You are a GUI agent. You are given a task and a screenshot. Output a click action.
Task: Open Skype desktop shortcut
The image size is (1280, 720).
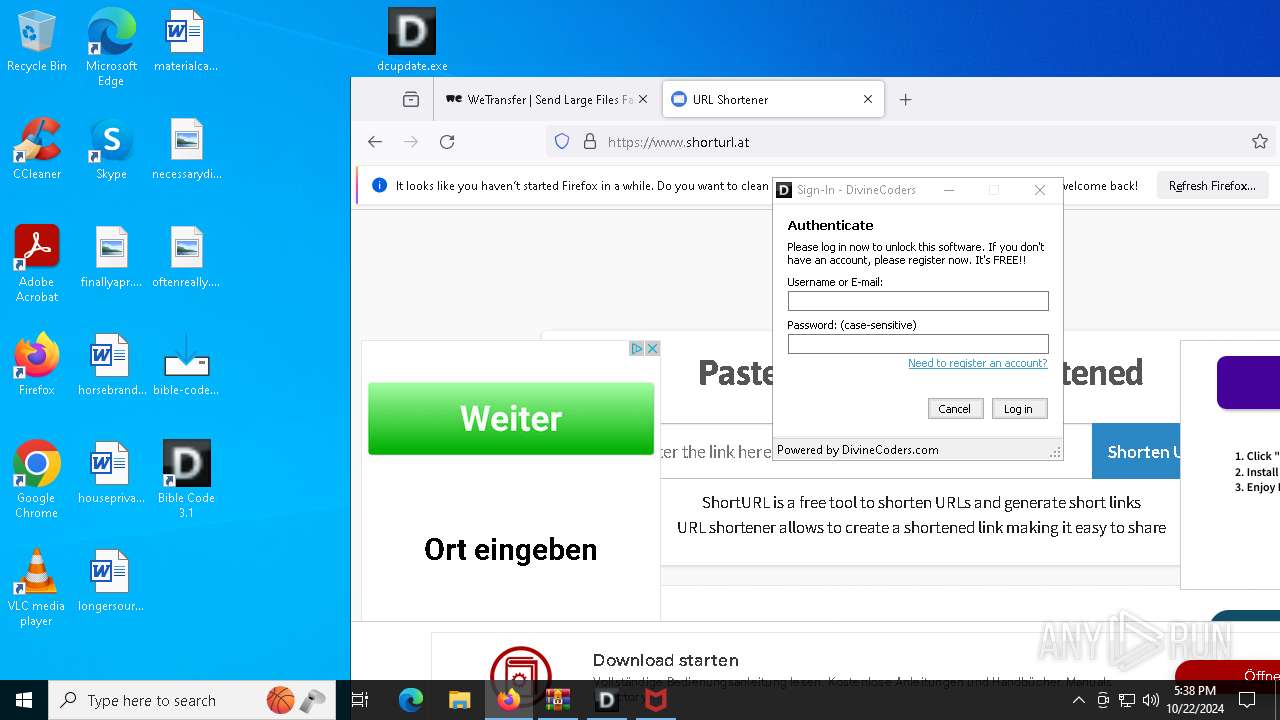coord(111,149)
